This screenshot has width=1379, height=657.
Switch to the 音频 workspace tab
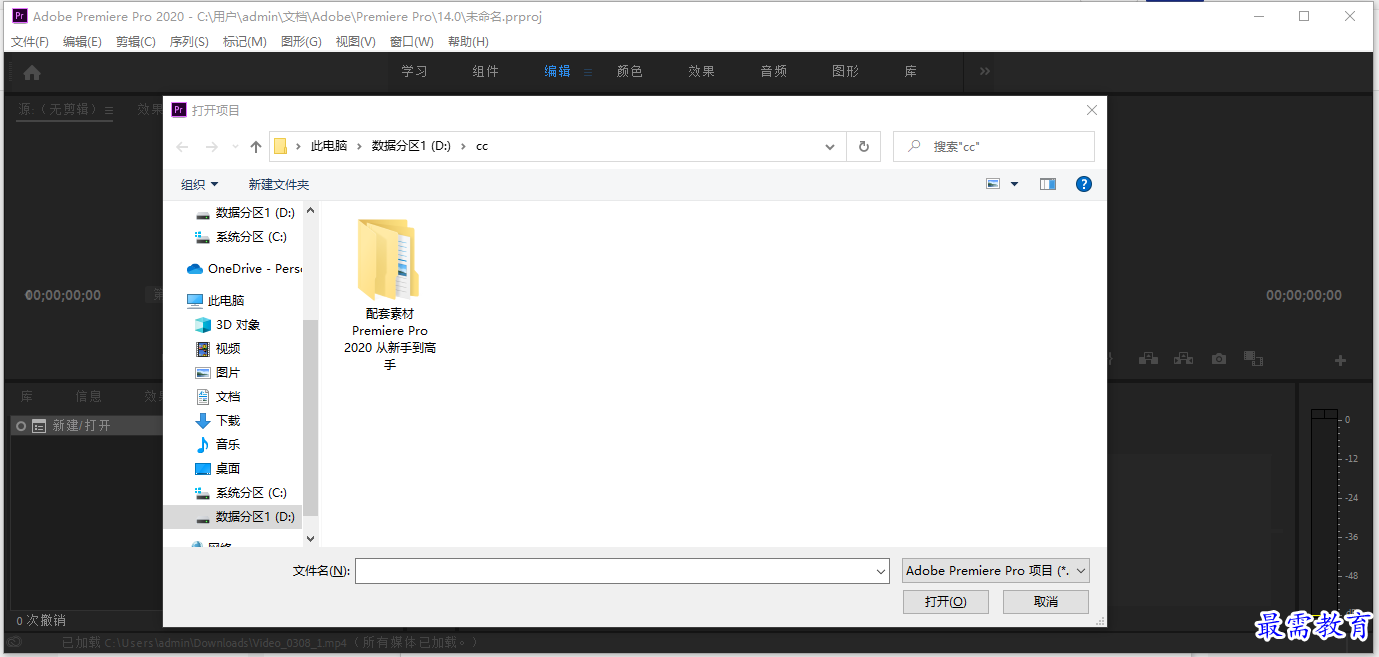pyautogui.click(x=774, y=72)
